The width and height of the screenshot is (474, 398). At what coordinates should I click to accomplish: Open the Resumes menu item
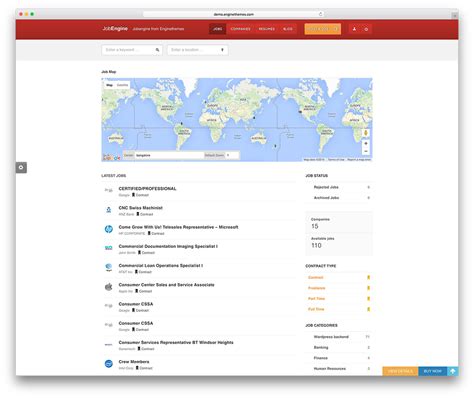tap(267, 29)
